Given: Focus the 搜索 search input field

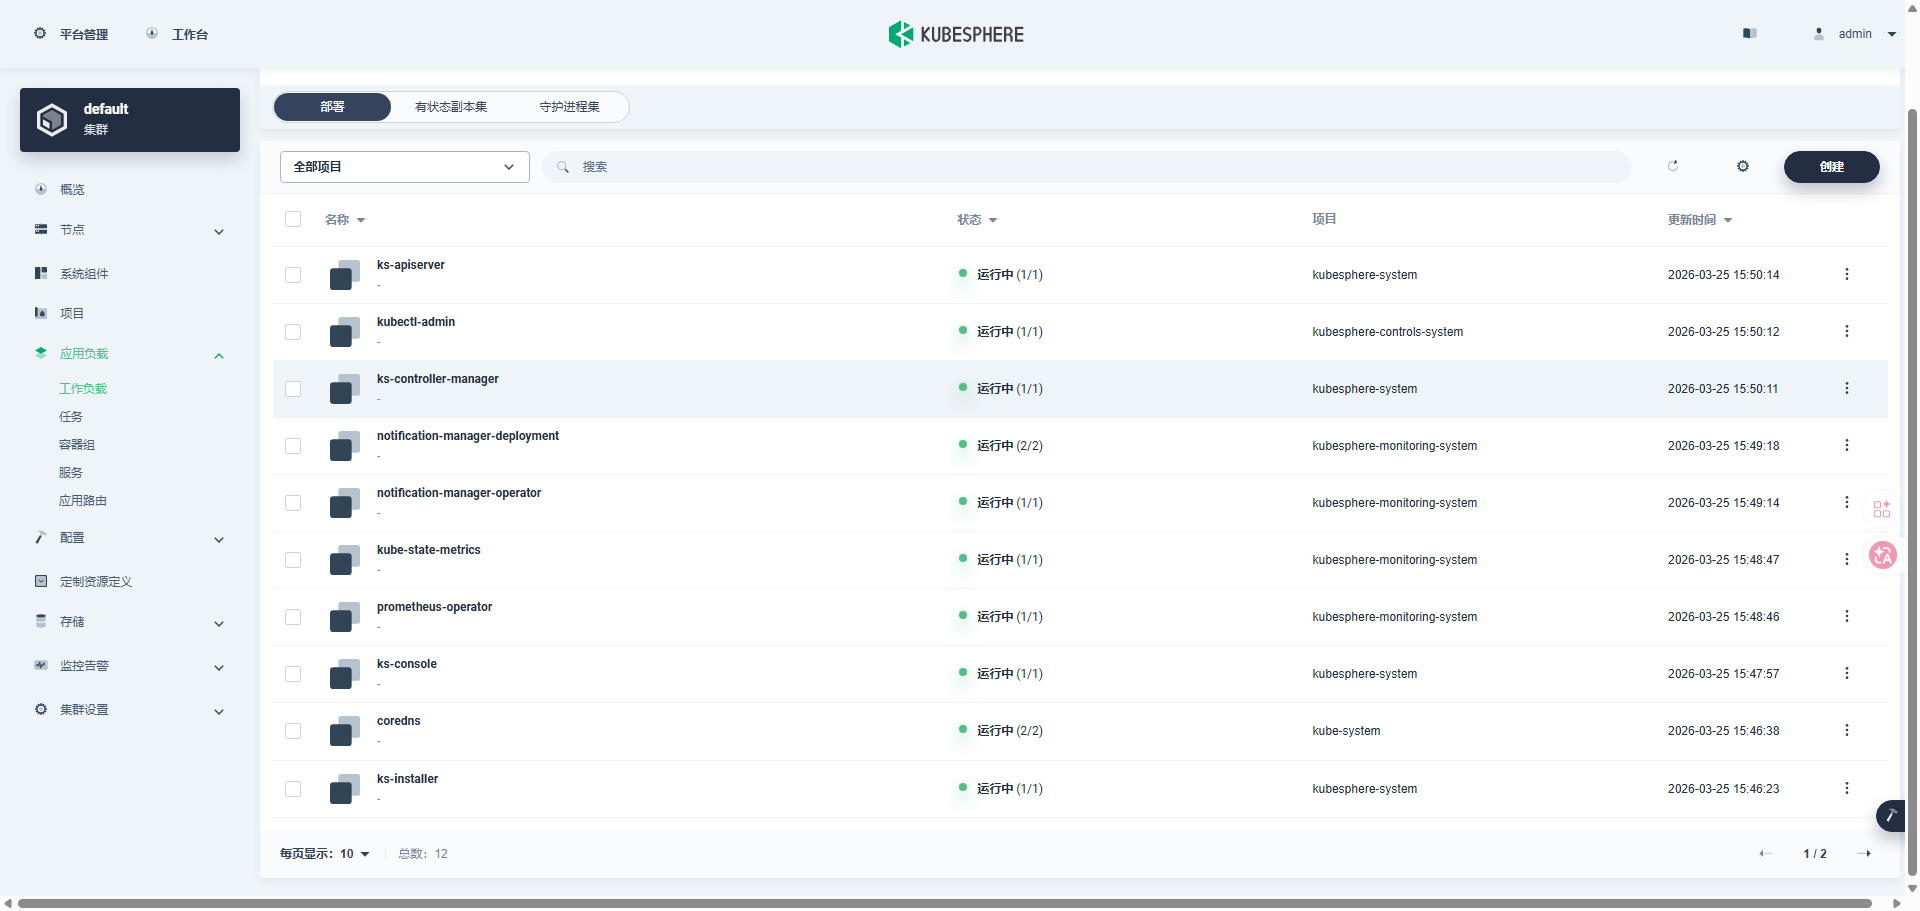Looking at the screenshot, I should pyautogui.click(x=1087, y=167).
